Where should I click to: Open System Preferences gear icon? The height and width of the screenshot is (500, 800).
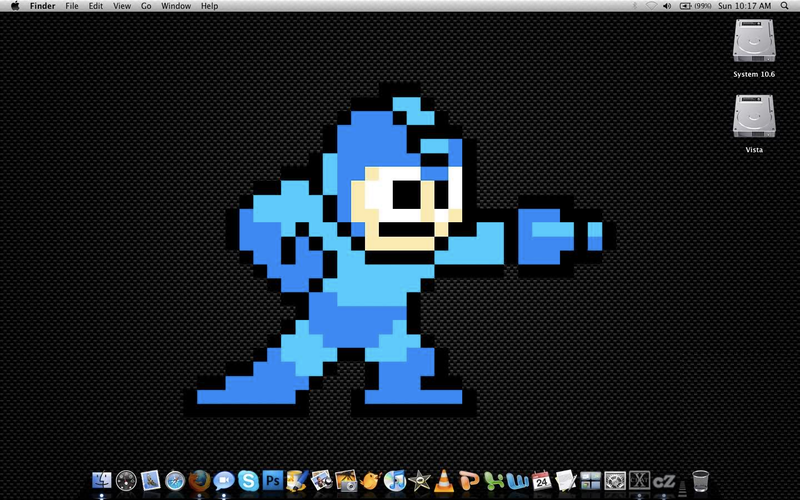coord(615,481)
